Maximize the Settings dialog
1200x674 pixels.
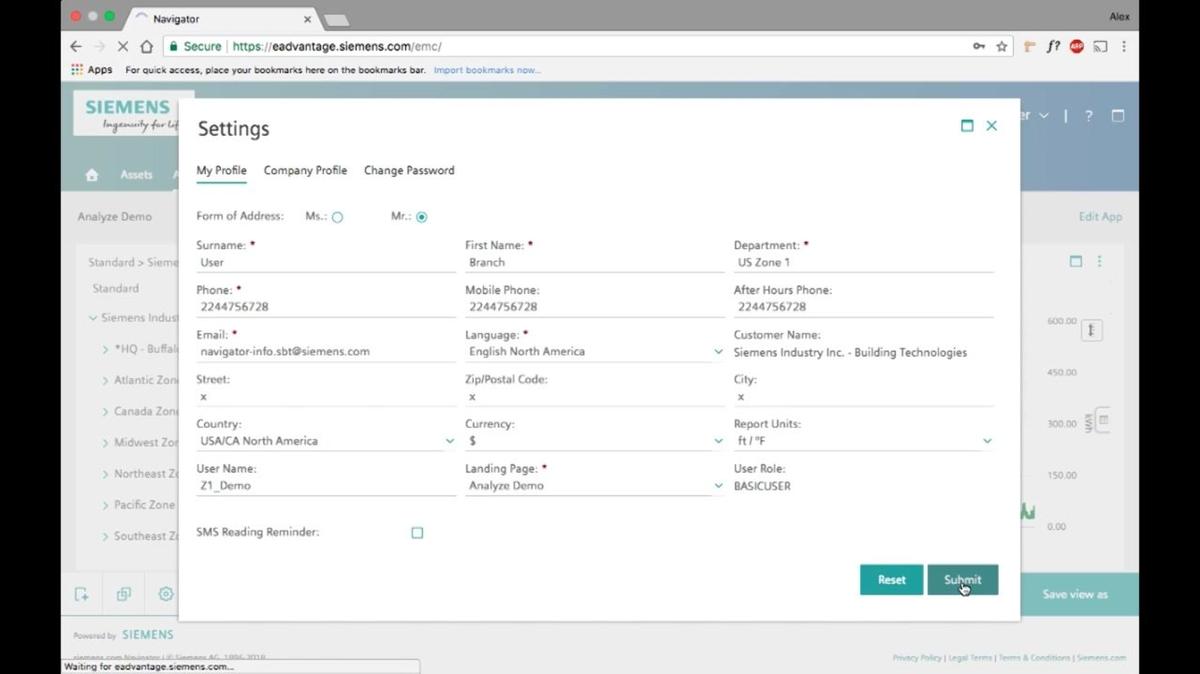(x=967, y=126)
